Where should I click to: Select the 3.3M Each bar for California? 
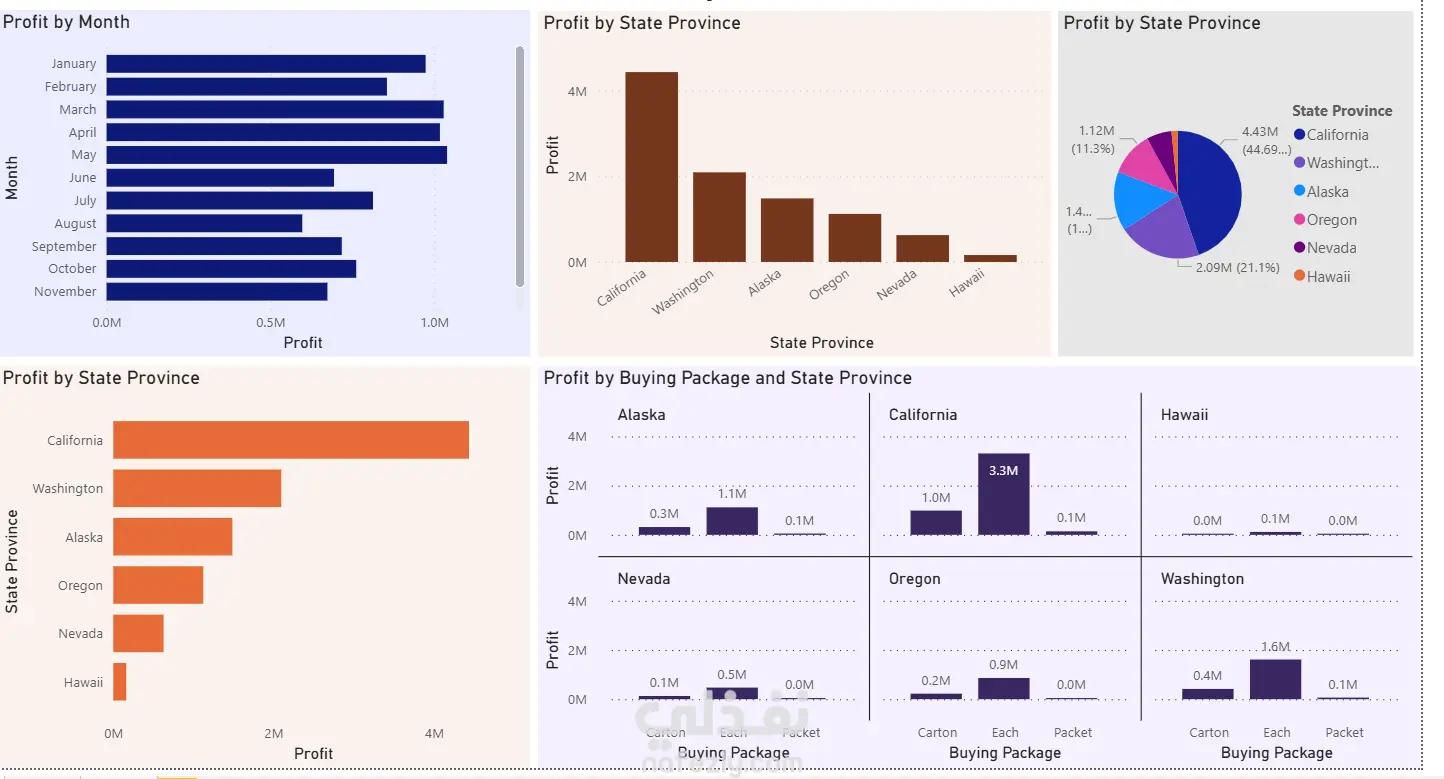click(x=1004, y=494)
